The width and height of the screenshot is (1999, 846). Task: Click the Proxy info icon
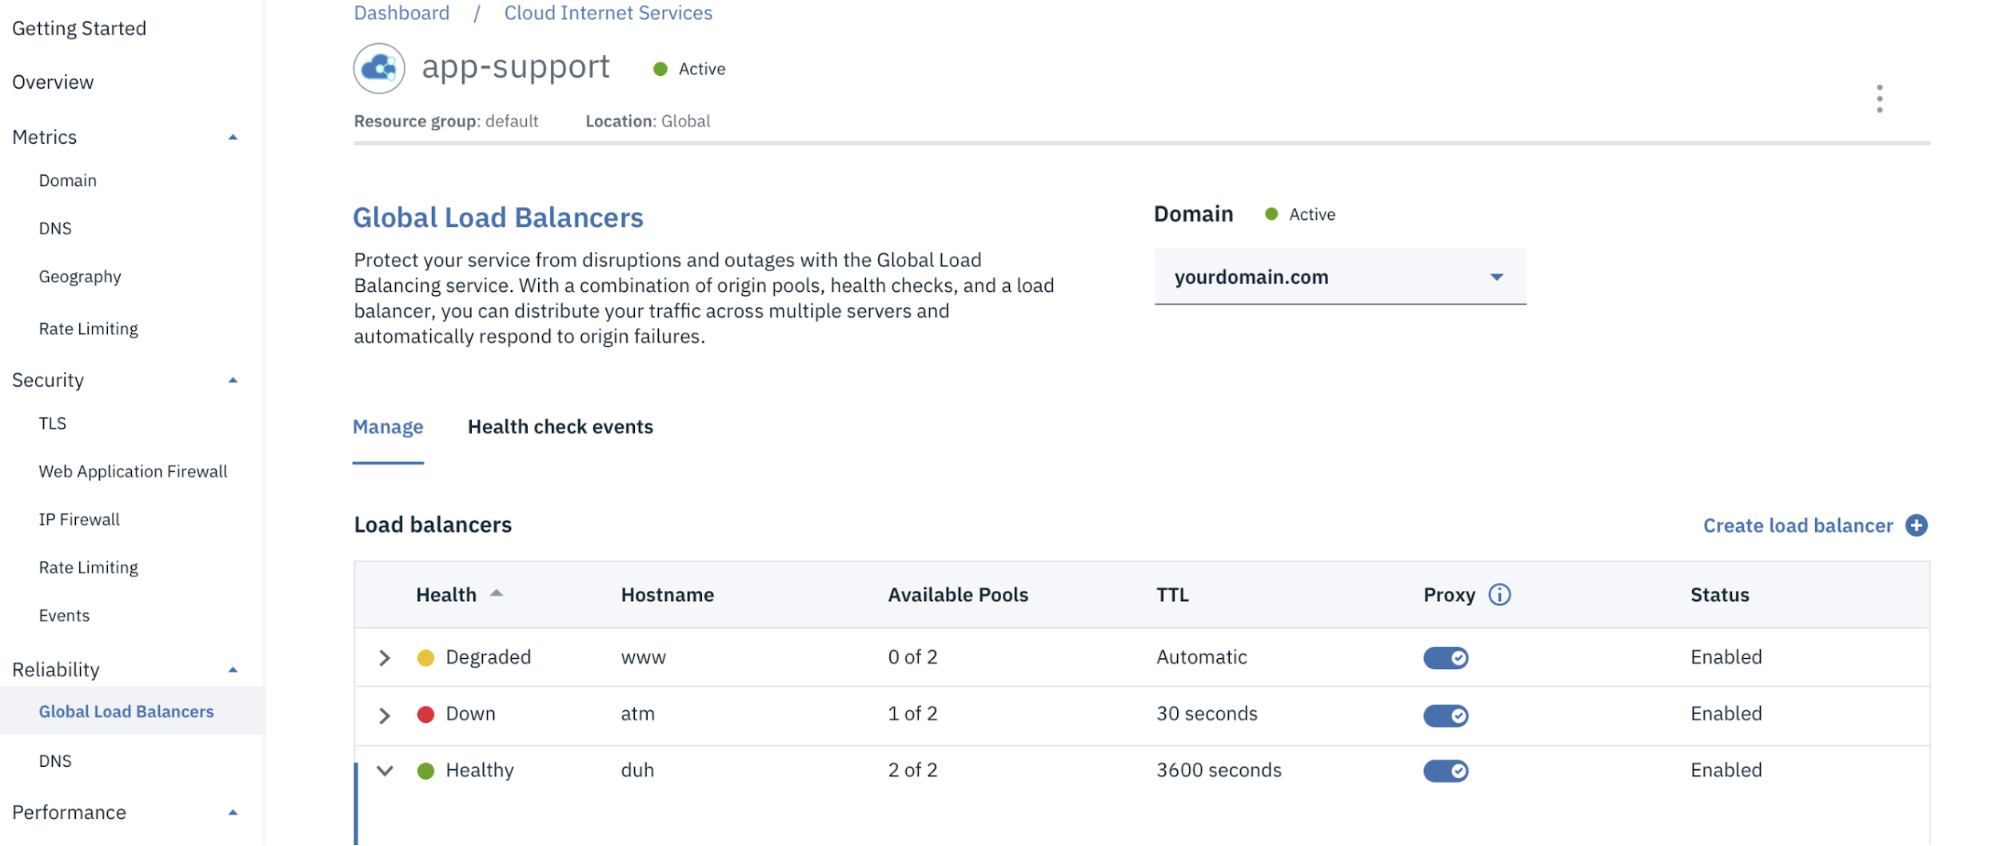click(1499, 595)
